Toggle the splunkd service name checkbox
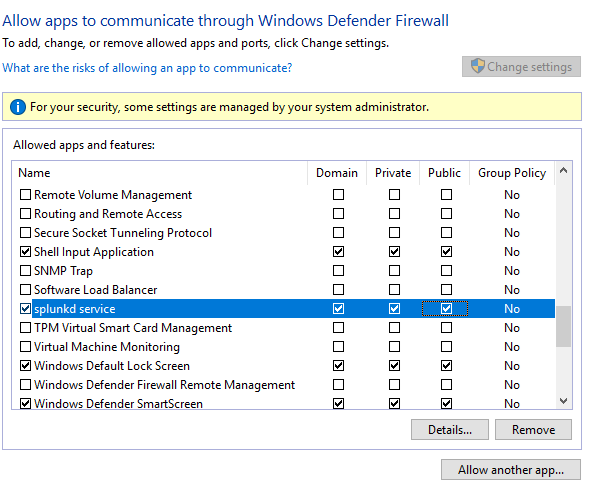The height and width of the screenshot is (498, 601). click(x=25, y=309)
